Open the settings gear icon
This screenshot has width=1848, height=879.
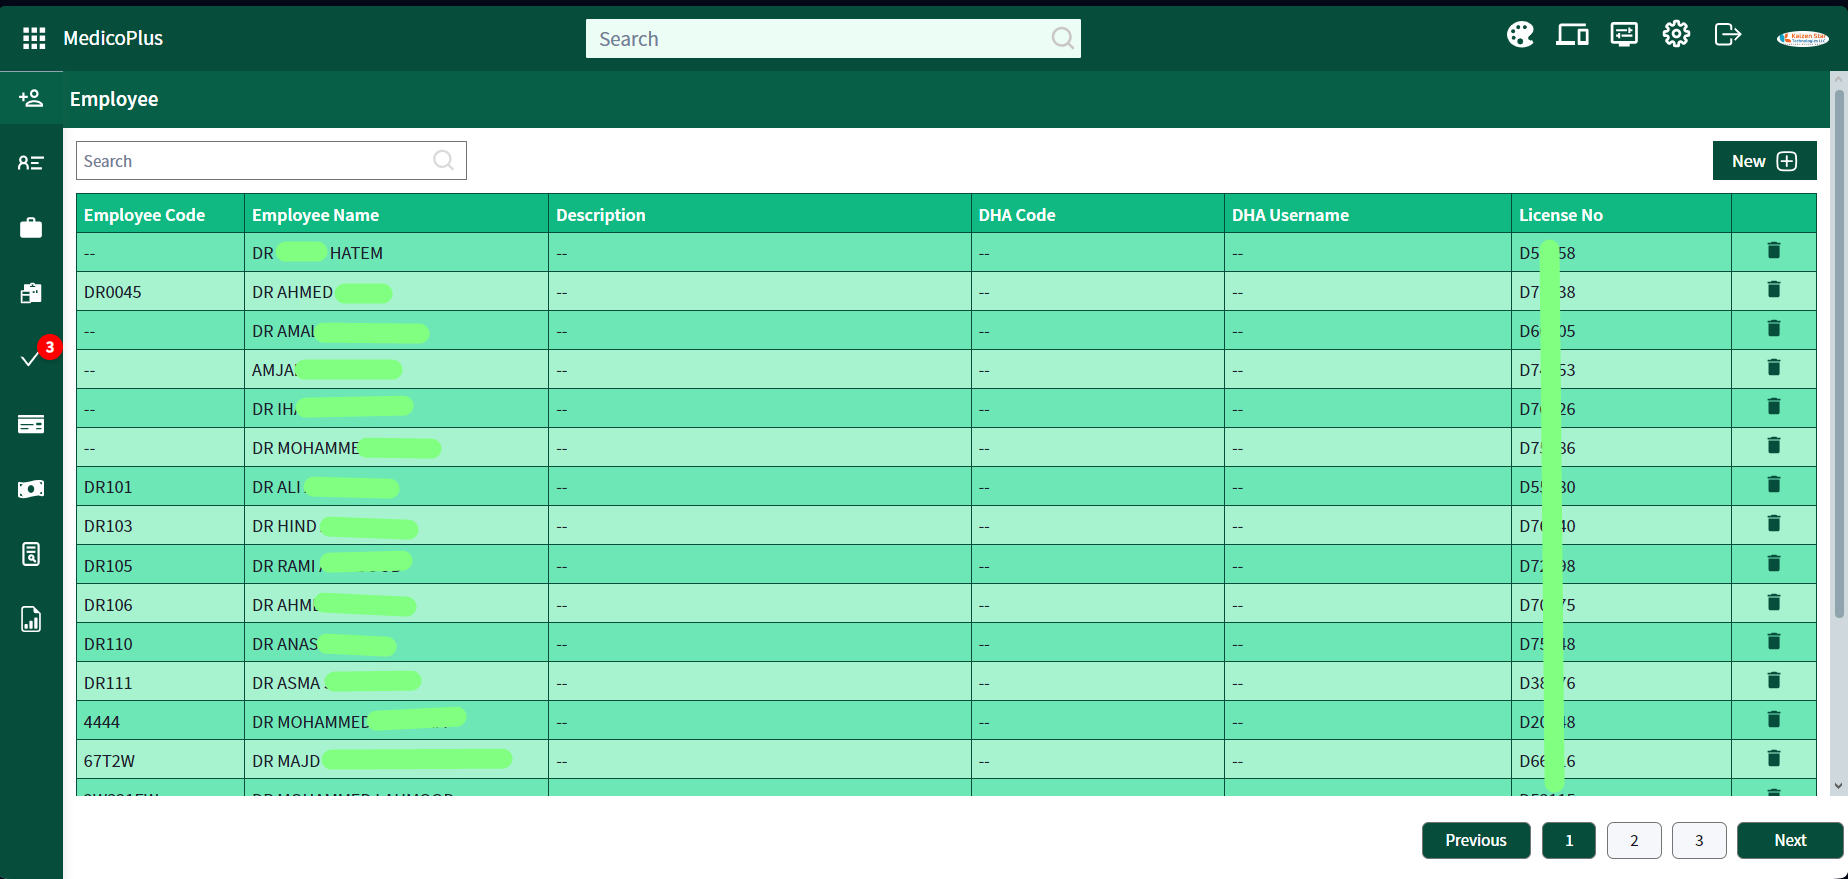click(x=1676, y=35)
